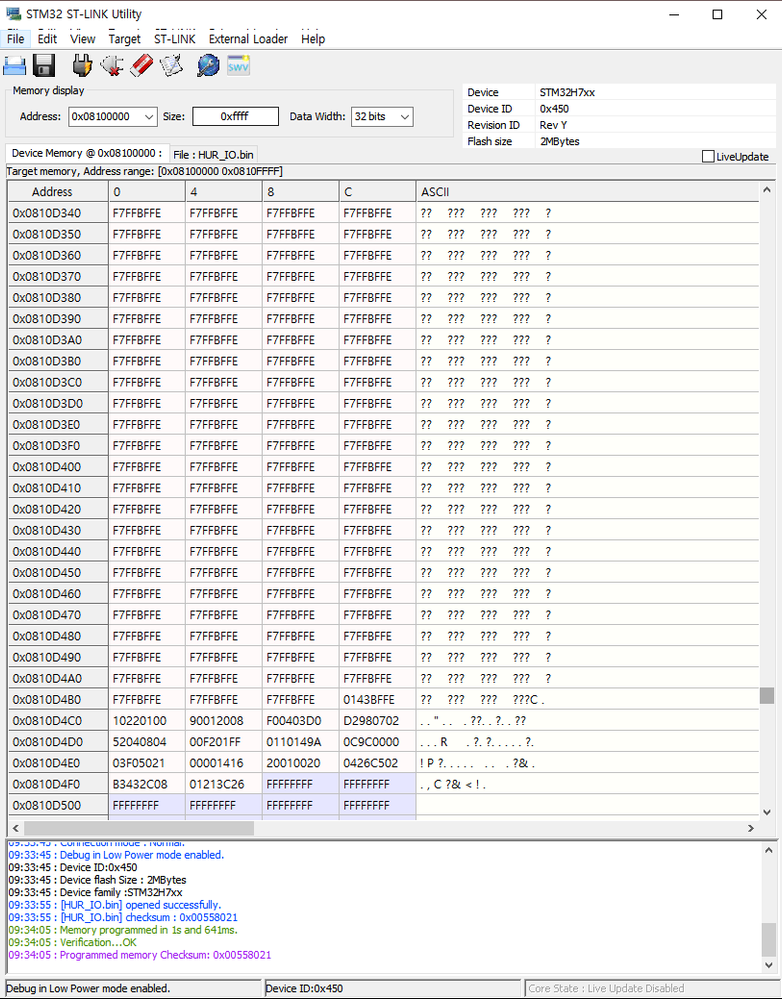Enable the LiveUpdate checkbox

click(707, 156)
